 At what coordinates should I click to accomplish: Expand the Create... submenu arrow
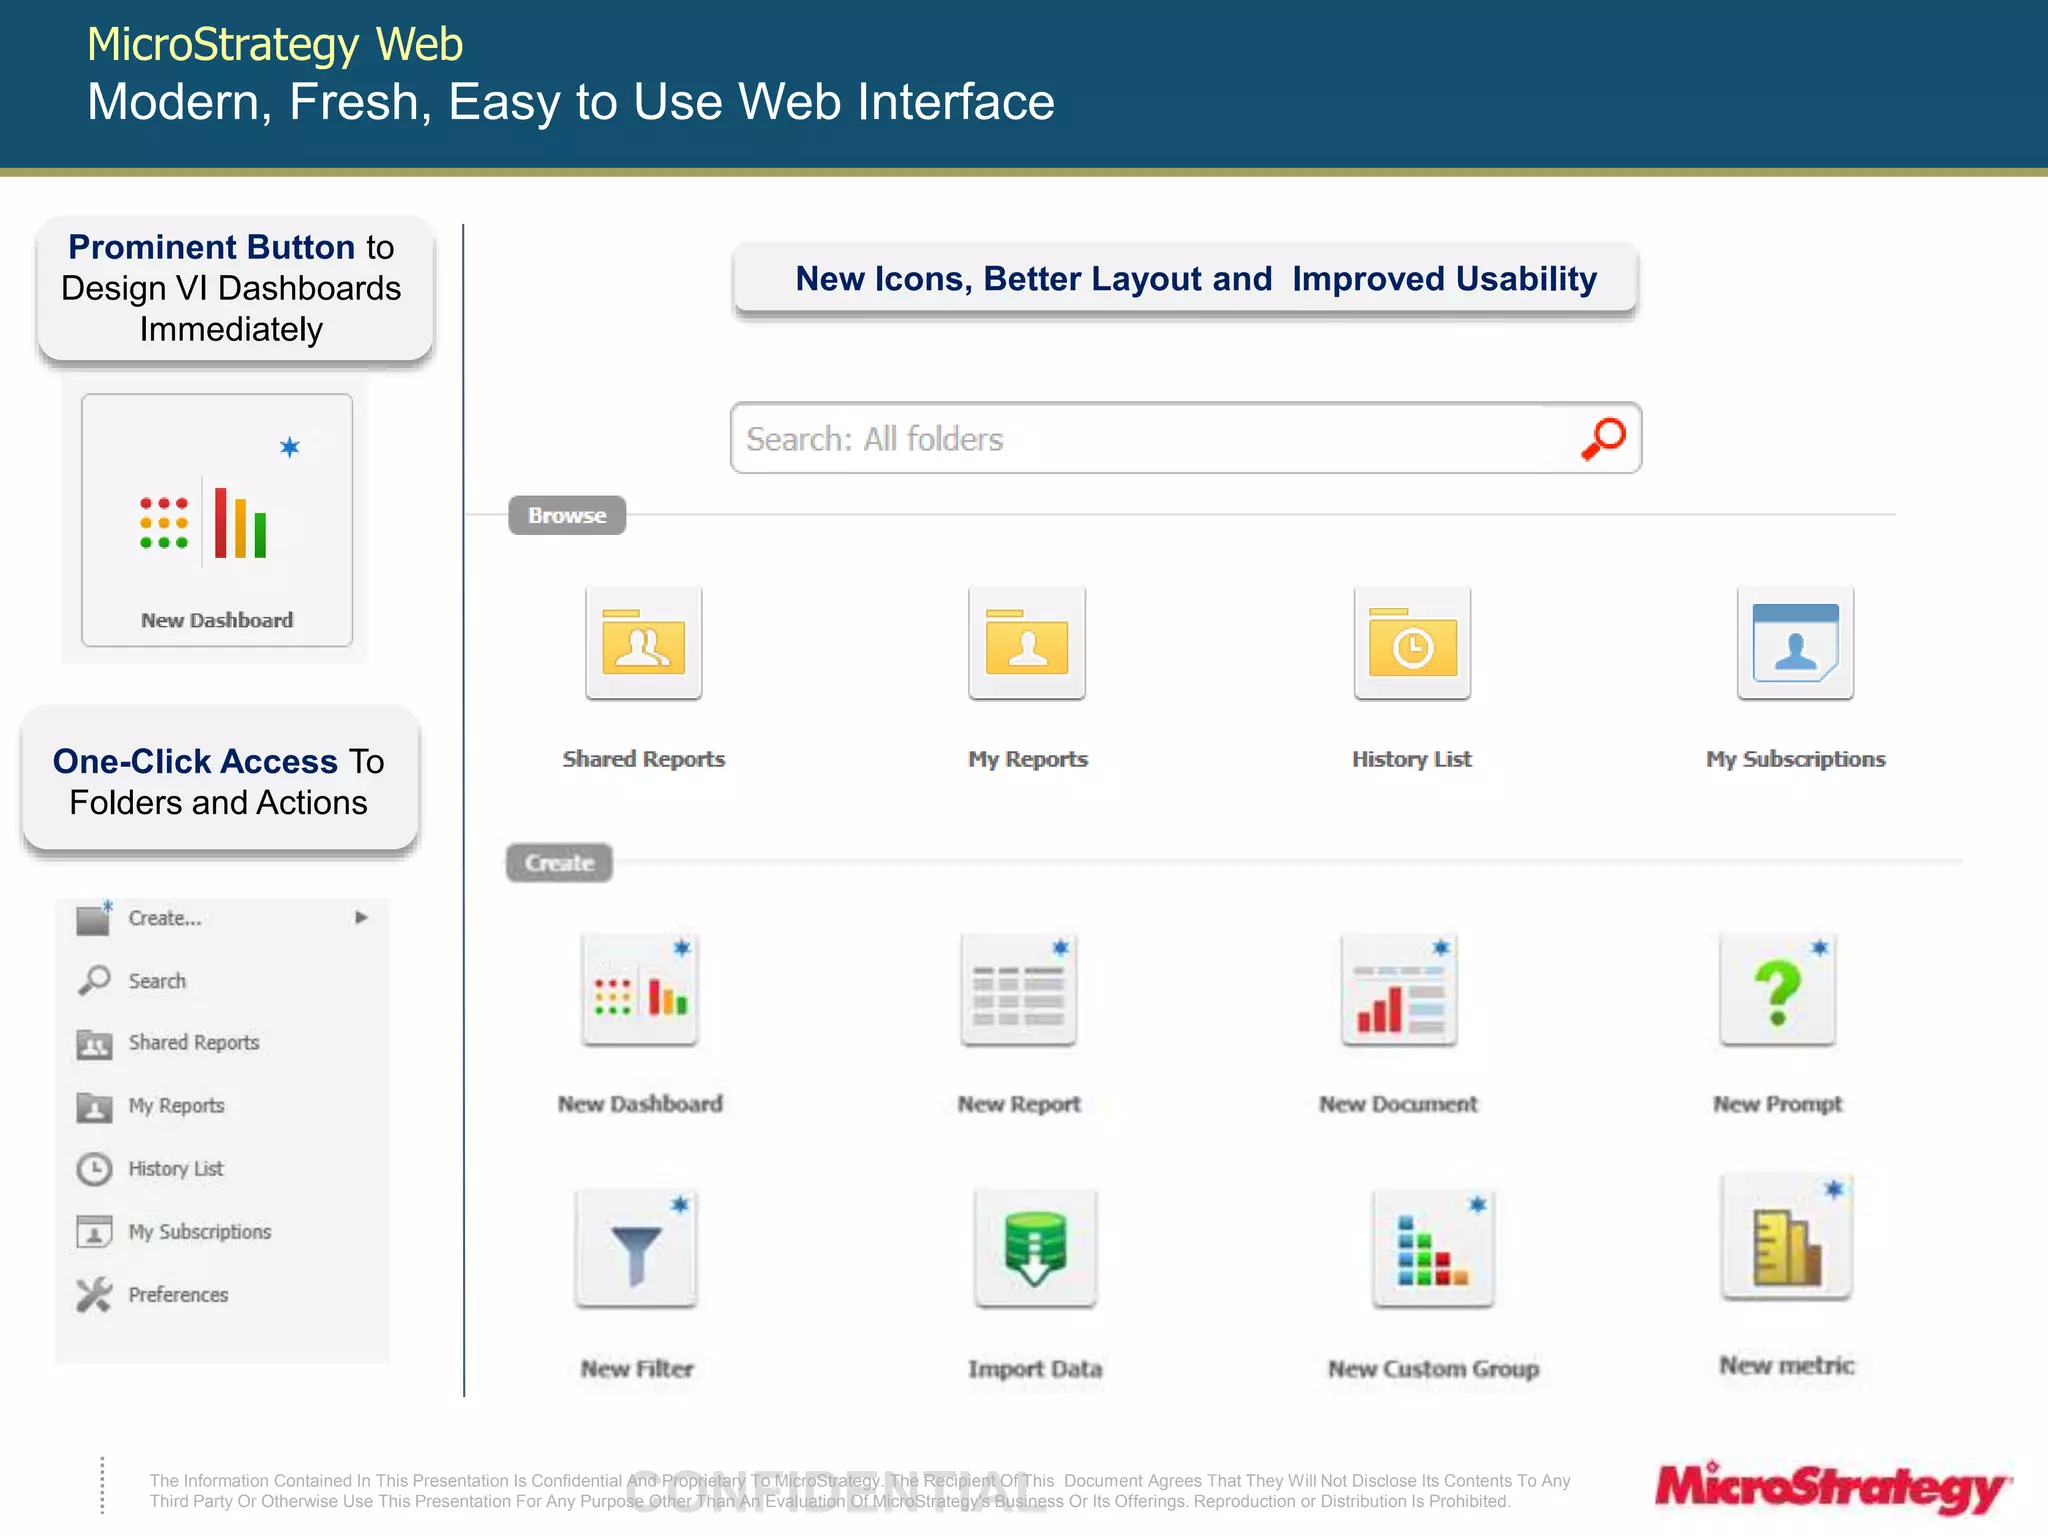pos(361,917)
